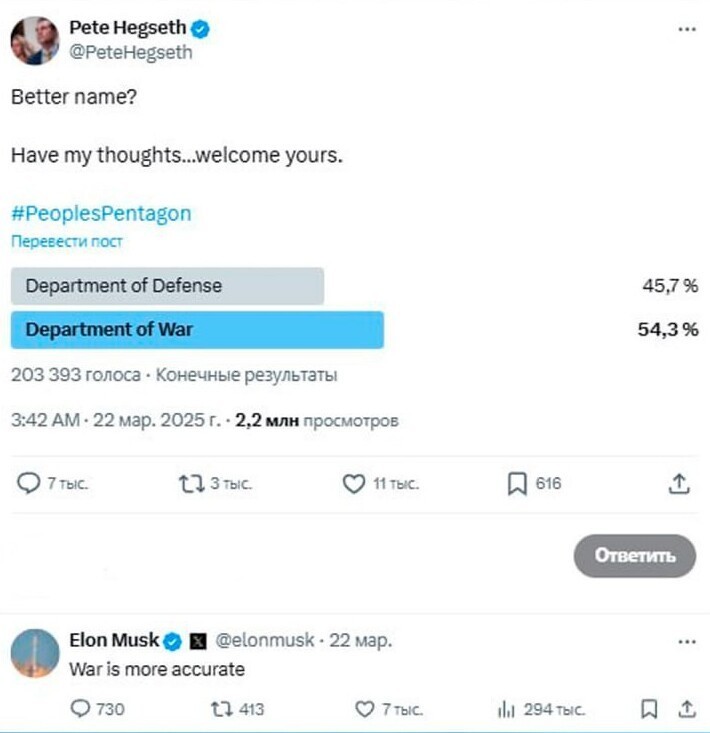The width and height of the screenshot is (710, 733).
Task: Click the Ответить reply button
Action: pyautogui.click(x=635, y=555)
